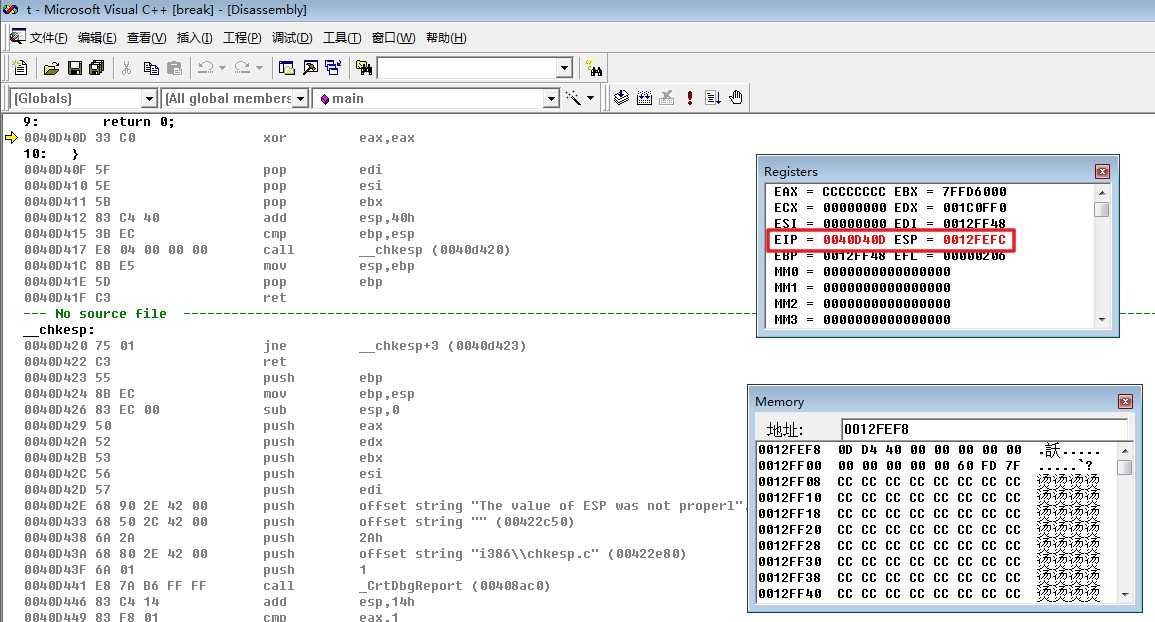The image size is (1155, 622).
Task: Open the 工程(P) menu
Action: (x=242, y=38)
